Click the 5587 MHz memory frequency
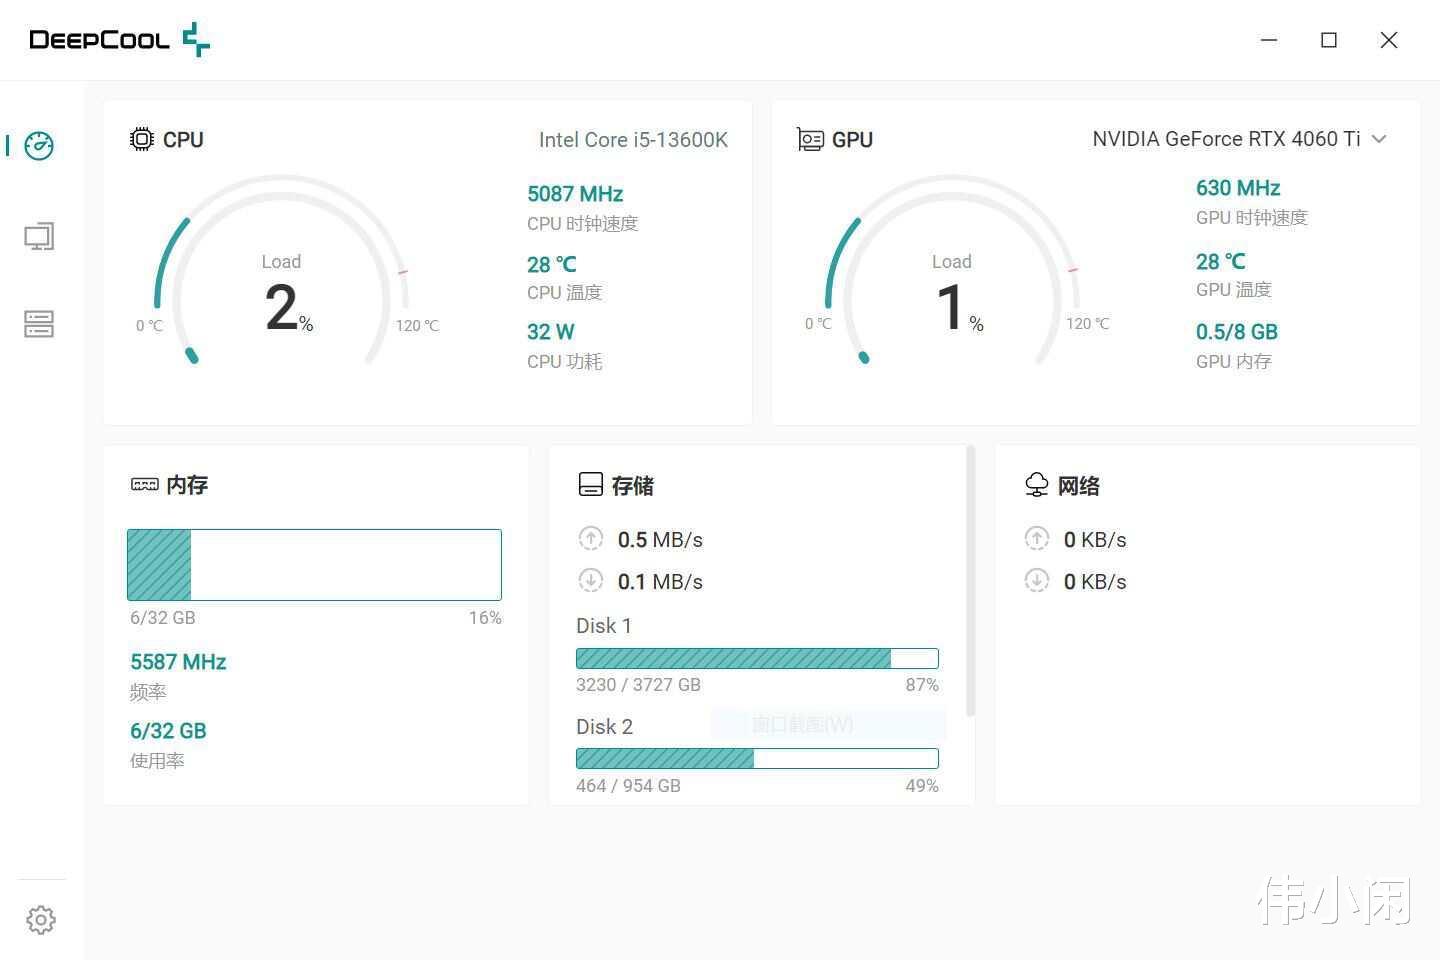 [178, 662]
